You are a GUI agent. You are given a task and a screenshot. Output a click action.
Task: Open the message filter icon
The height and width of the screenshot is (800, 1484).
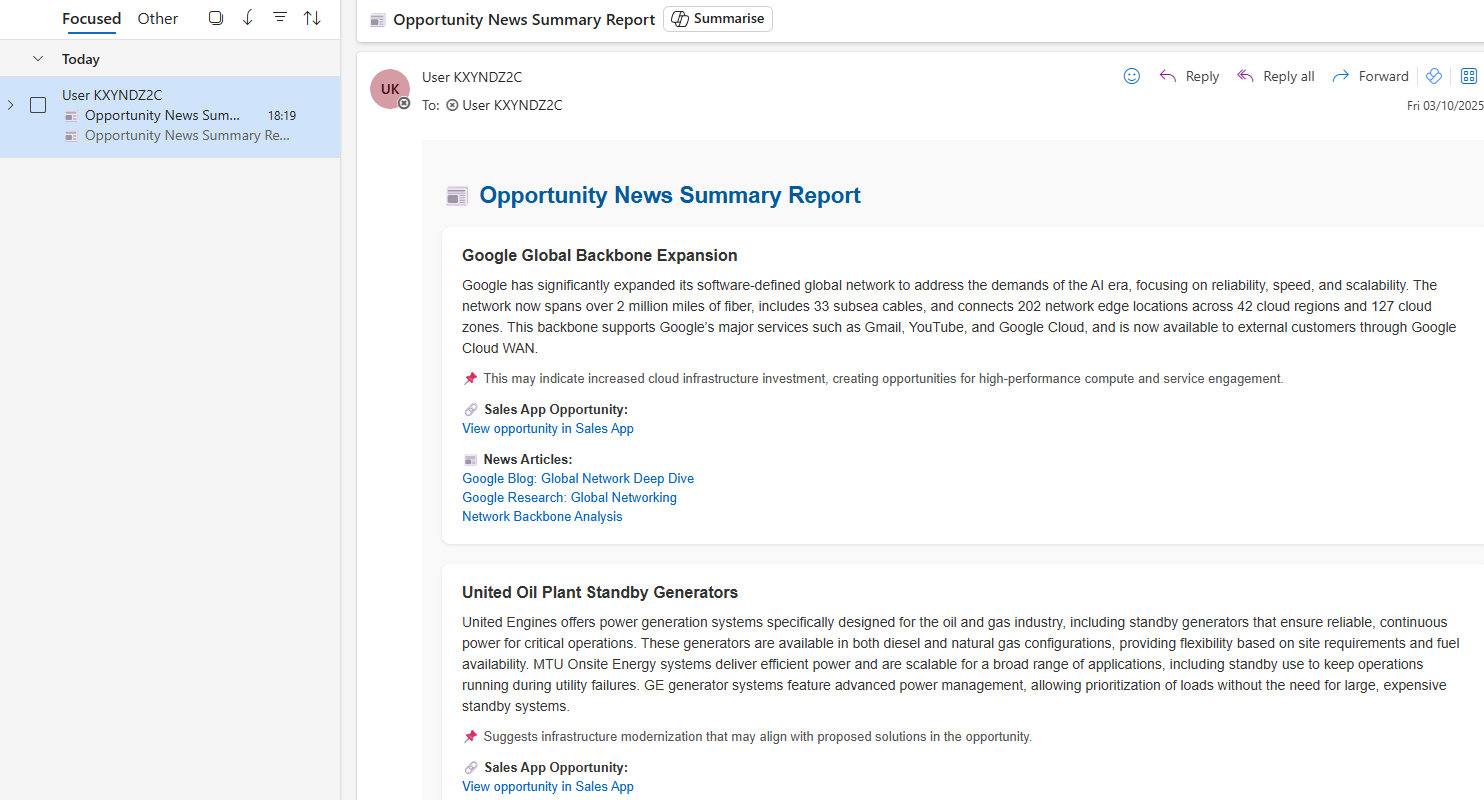click(x=280, y=18)
